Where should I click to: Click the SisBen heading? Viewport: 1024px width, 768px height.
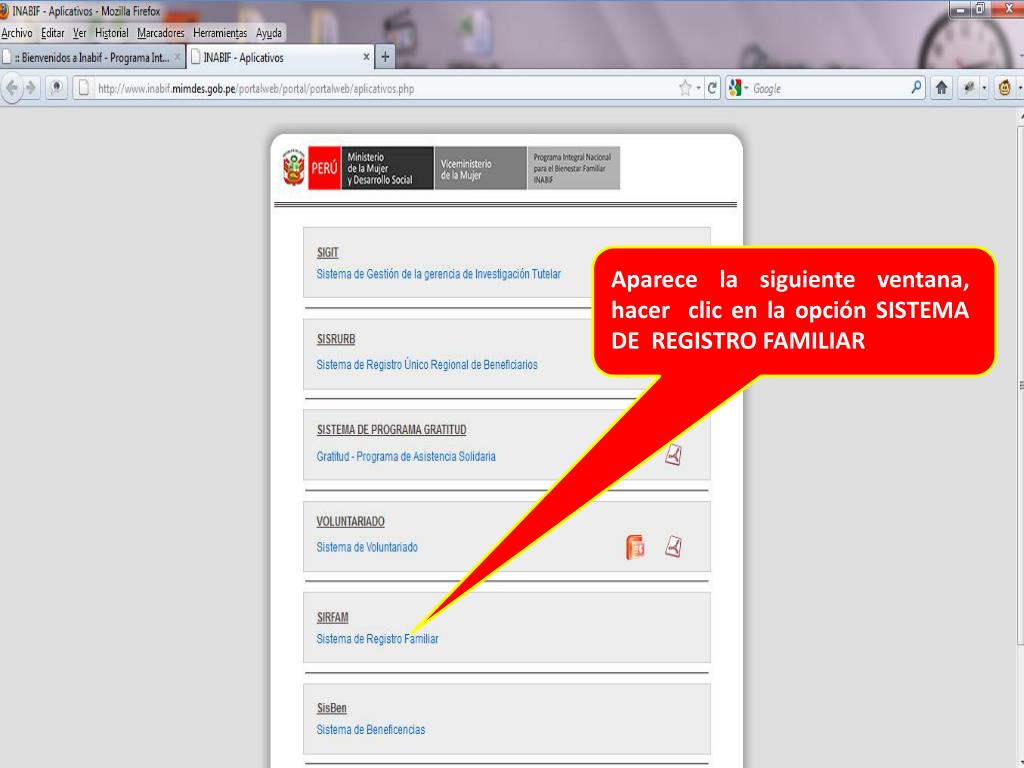[332, 708]
